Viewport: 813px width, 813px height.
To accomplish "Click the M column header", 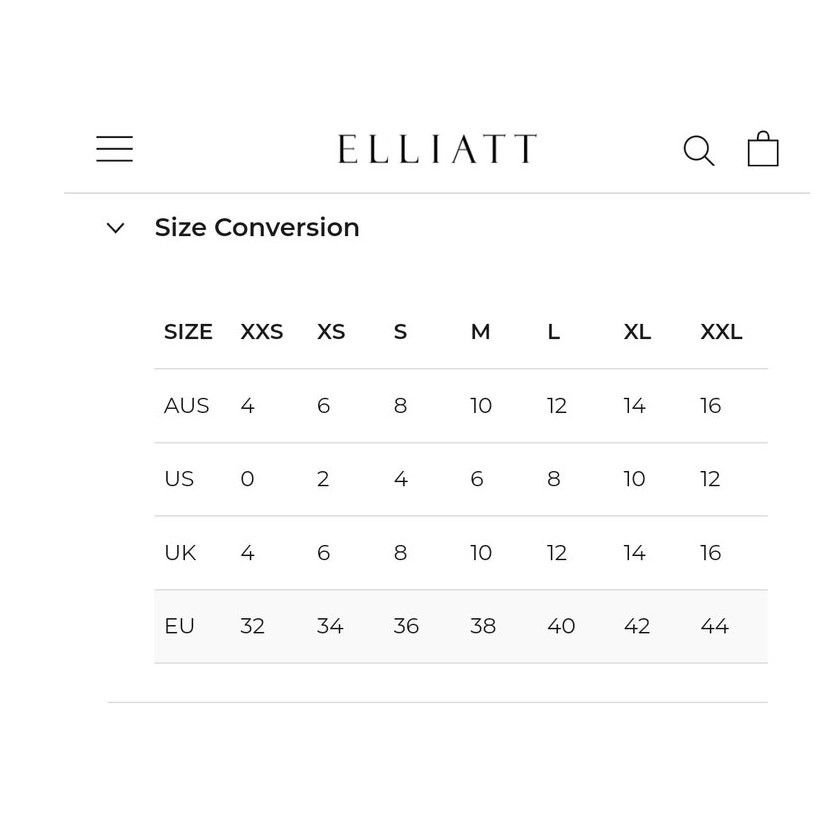I will coord(480,332).
